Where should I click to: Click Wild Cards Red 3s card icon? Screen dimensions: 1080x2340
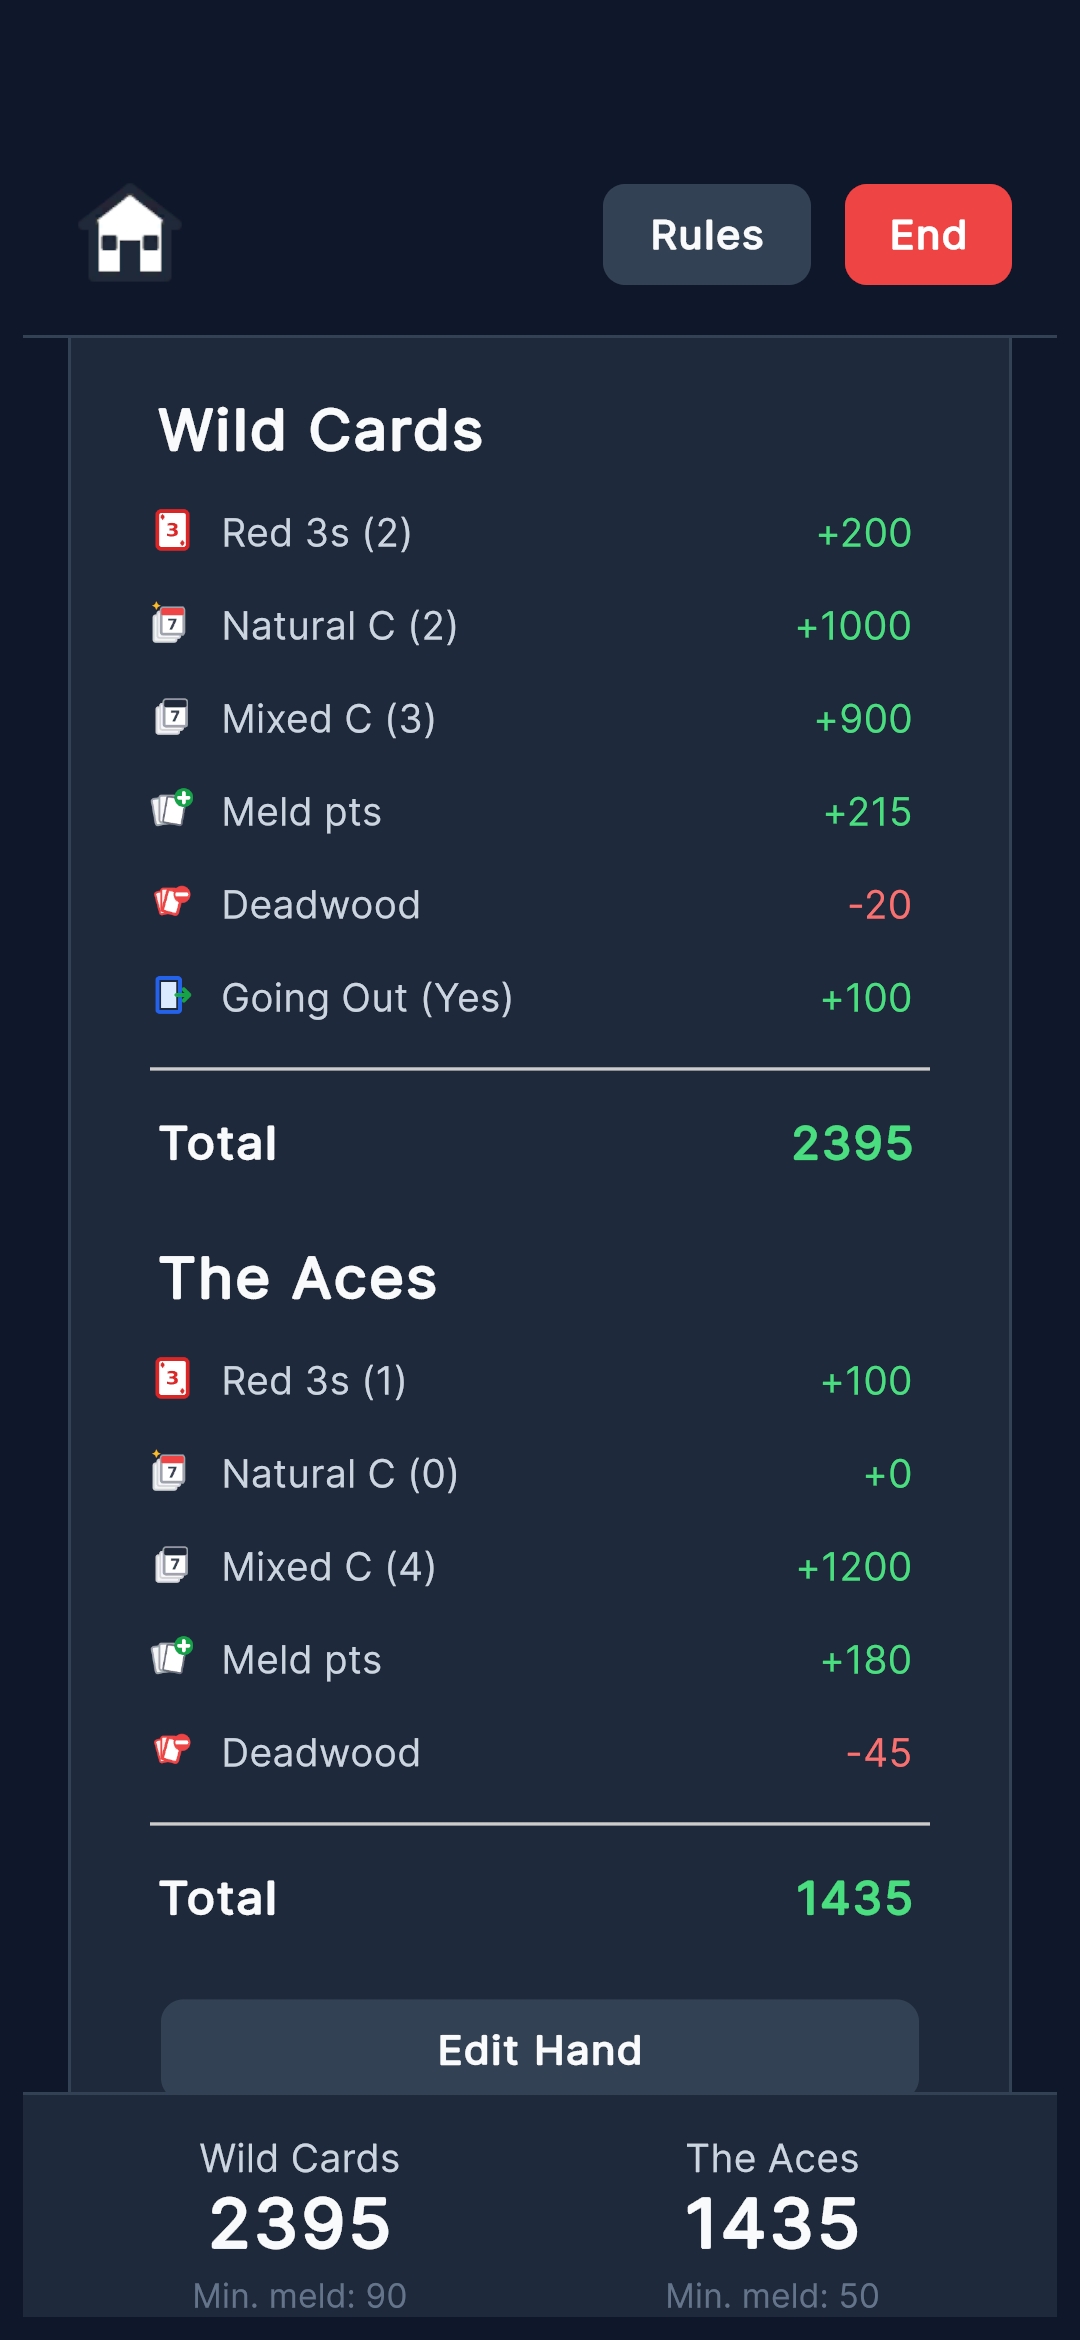click(172, 531)
